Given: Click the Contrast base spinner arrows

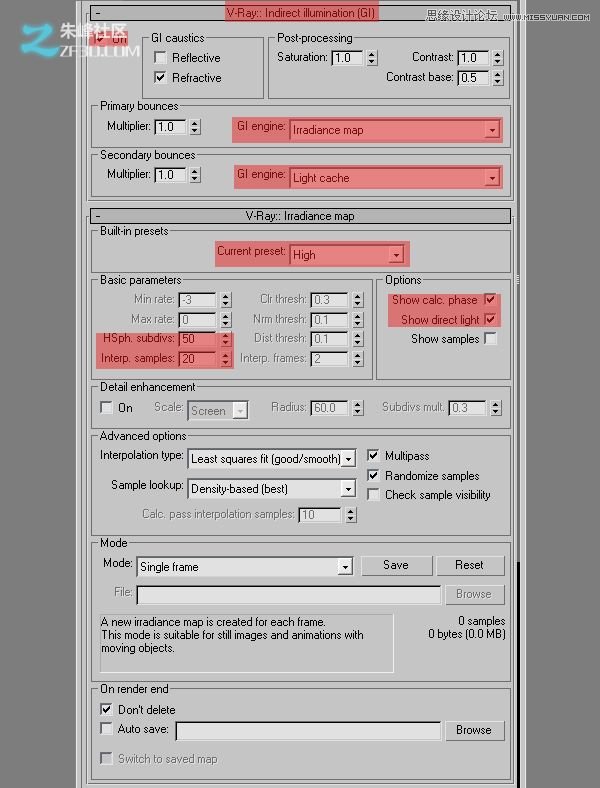Looking at the screenshot, I should pos(497,78).
